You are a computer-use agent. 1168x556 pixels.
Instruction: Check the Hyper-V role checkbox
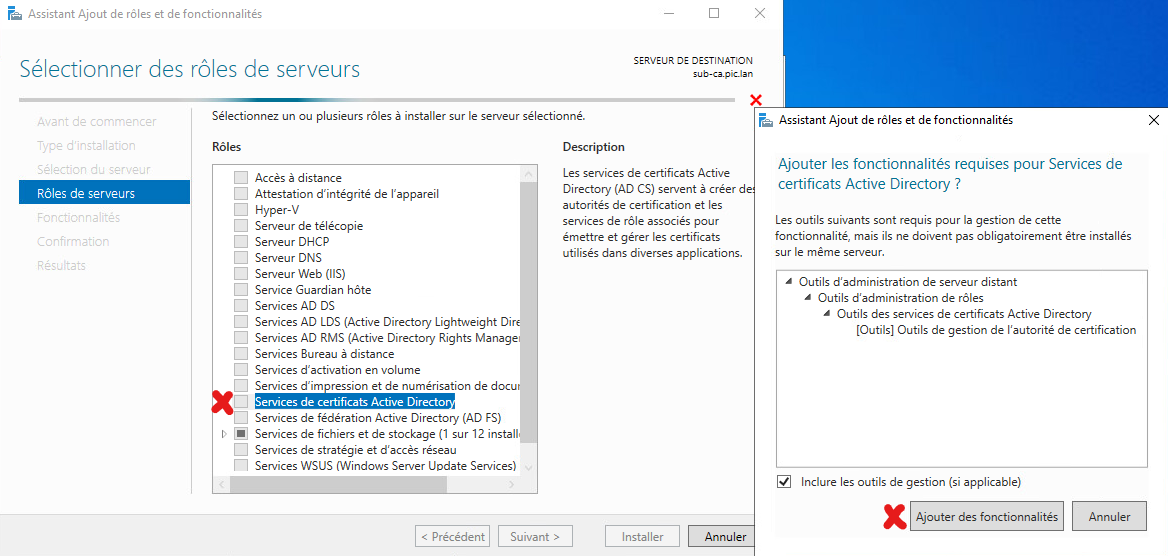pyautogui.click(x=241, y=210)
